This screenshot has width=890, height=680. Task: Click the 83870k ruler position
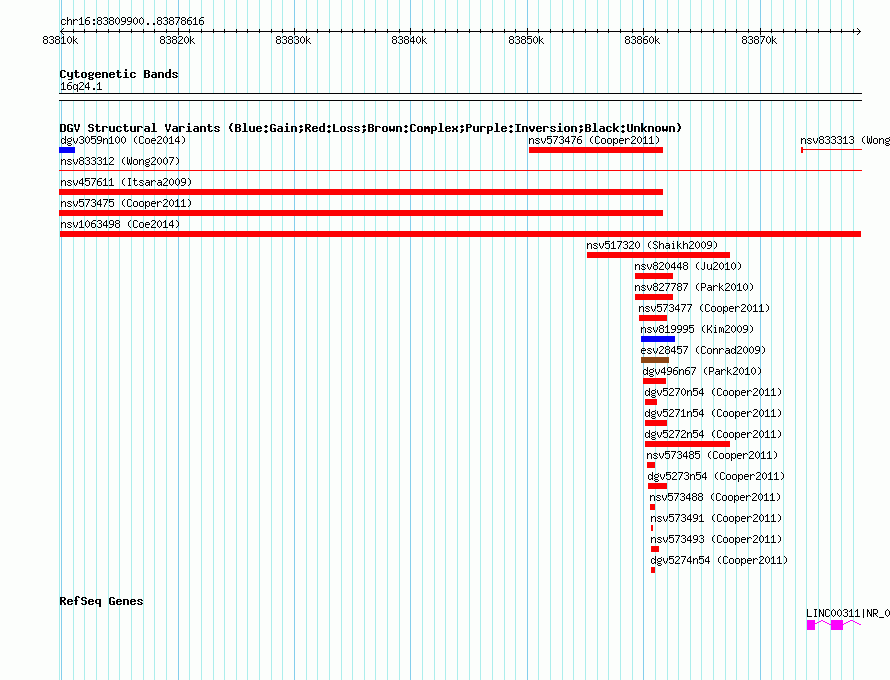coord(759,40)
